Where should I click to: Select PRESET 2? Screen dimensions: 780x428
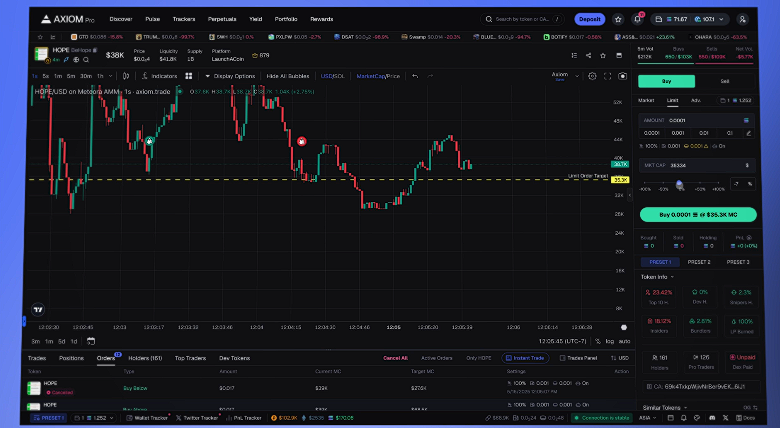(699, 262)
